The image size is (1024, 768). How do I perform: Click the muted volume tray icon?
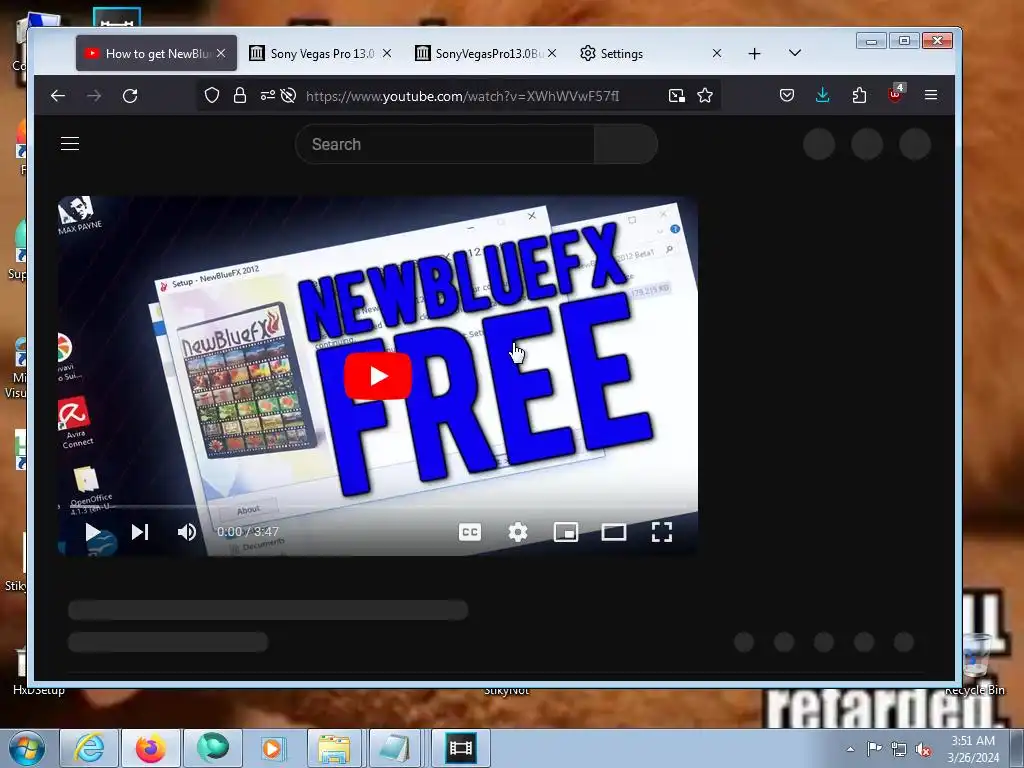pos(923,749)
